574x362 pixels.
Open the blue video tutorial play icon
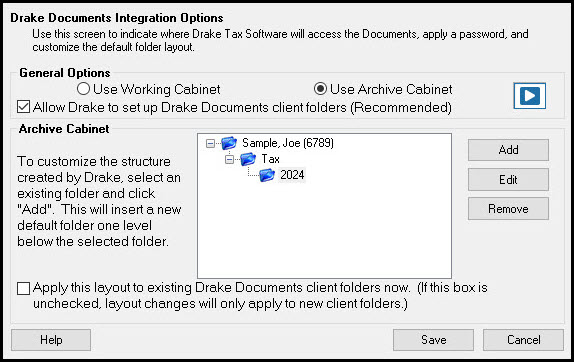click(x=529, y=96)
